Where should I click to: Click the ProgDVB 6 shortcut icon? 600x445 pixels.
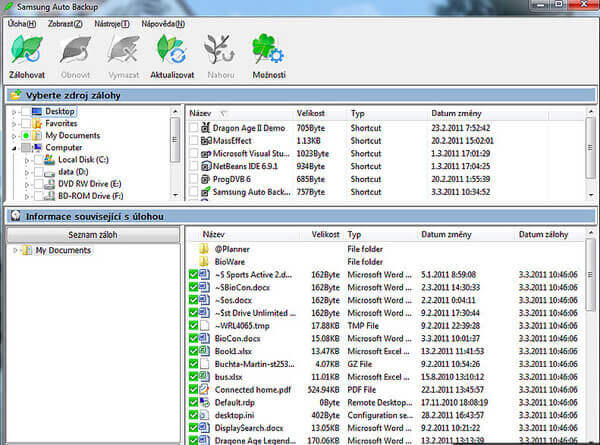(206, 179)
